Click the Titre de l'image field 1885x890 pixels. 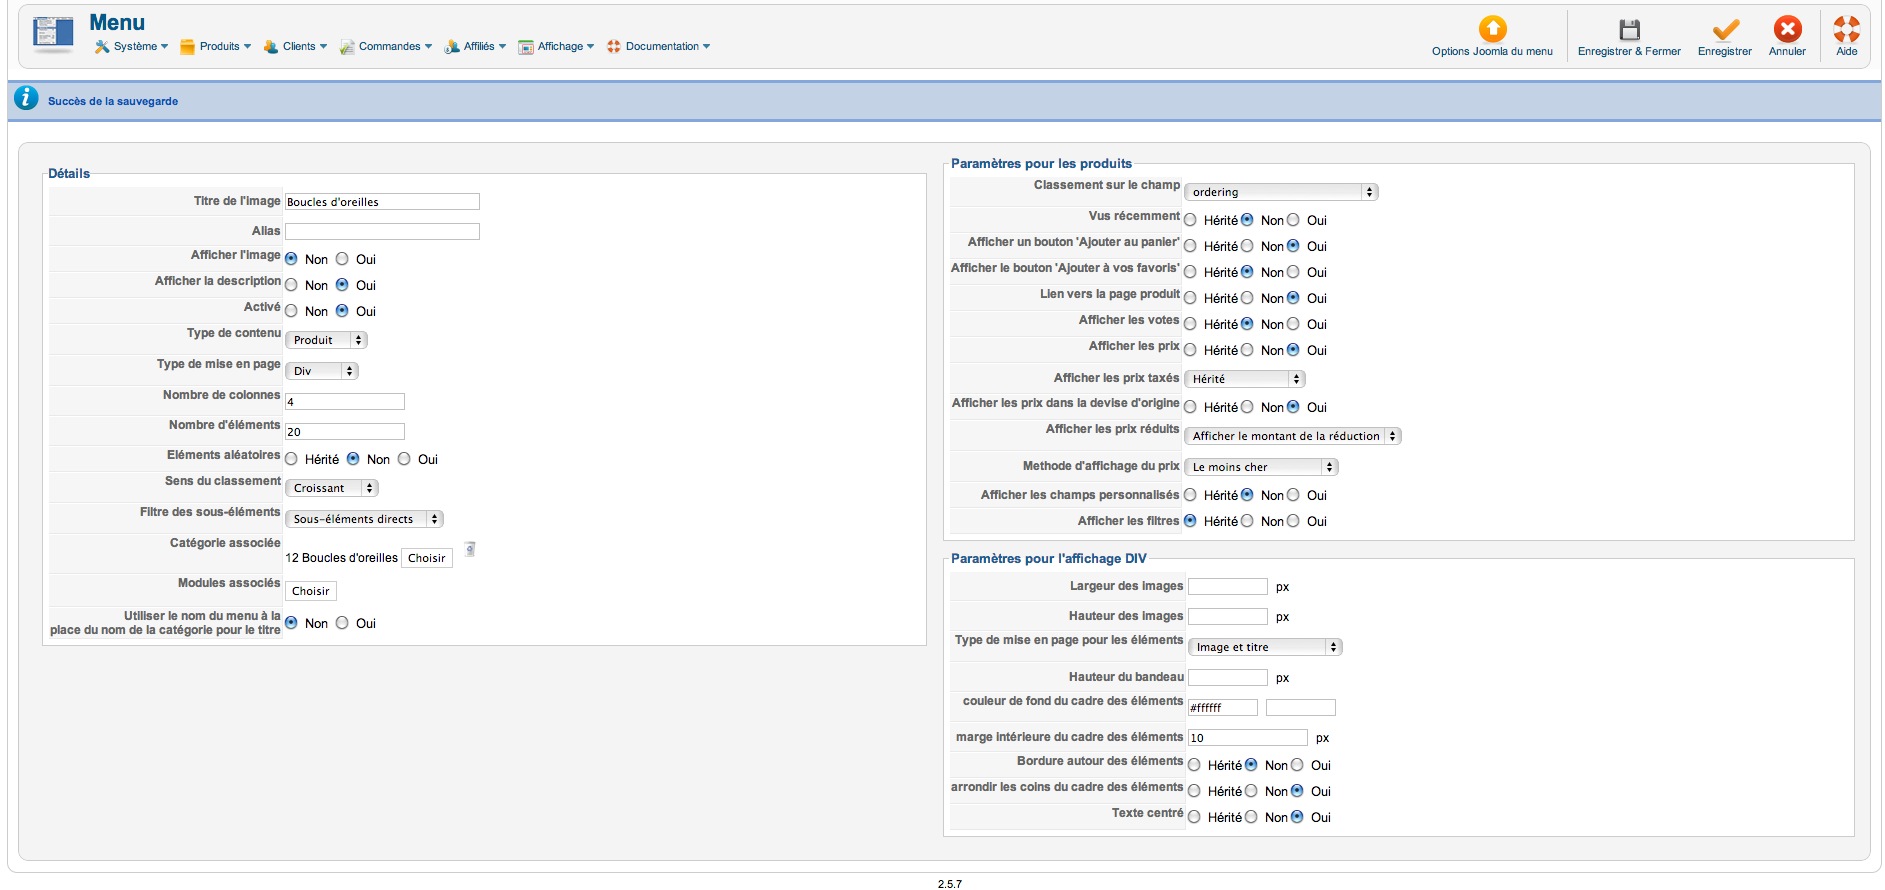[382, 202]
